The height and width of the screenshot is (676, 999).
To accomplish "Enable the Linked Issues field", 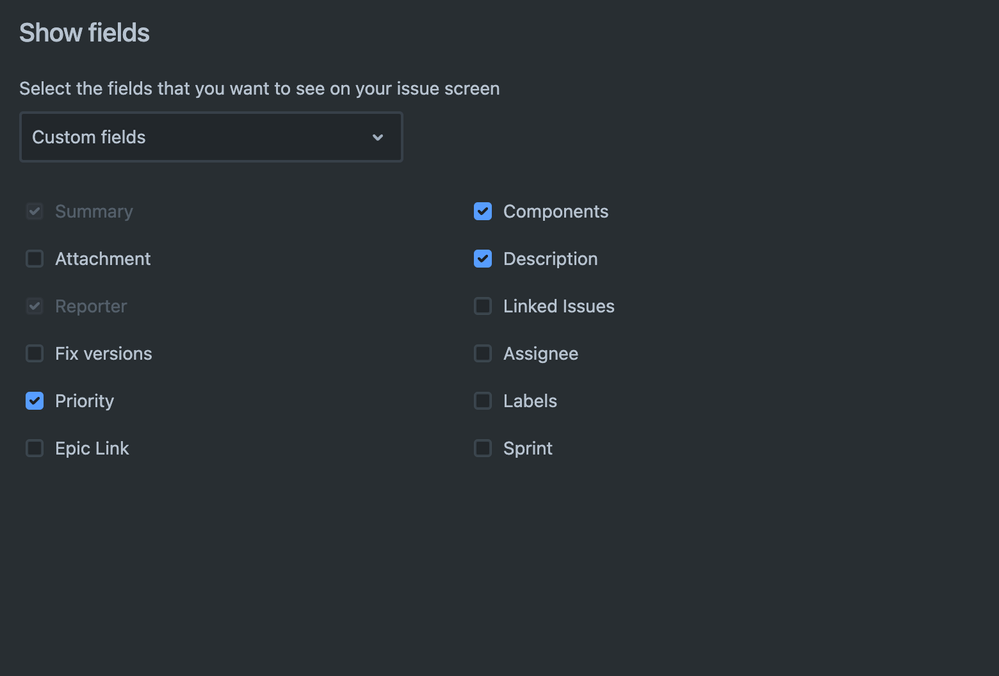I will 483,306.
